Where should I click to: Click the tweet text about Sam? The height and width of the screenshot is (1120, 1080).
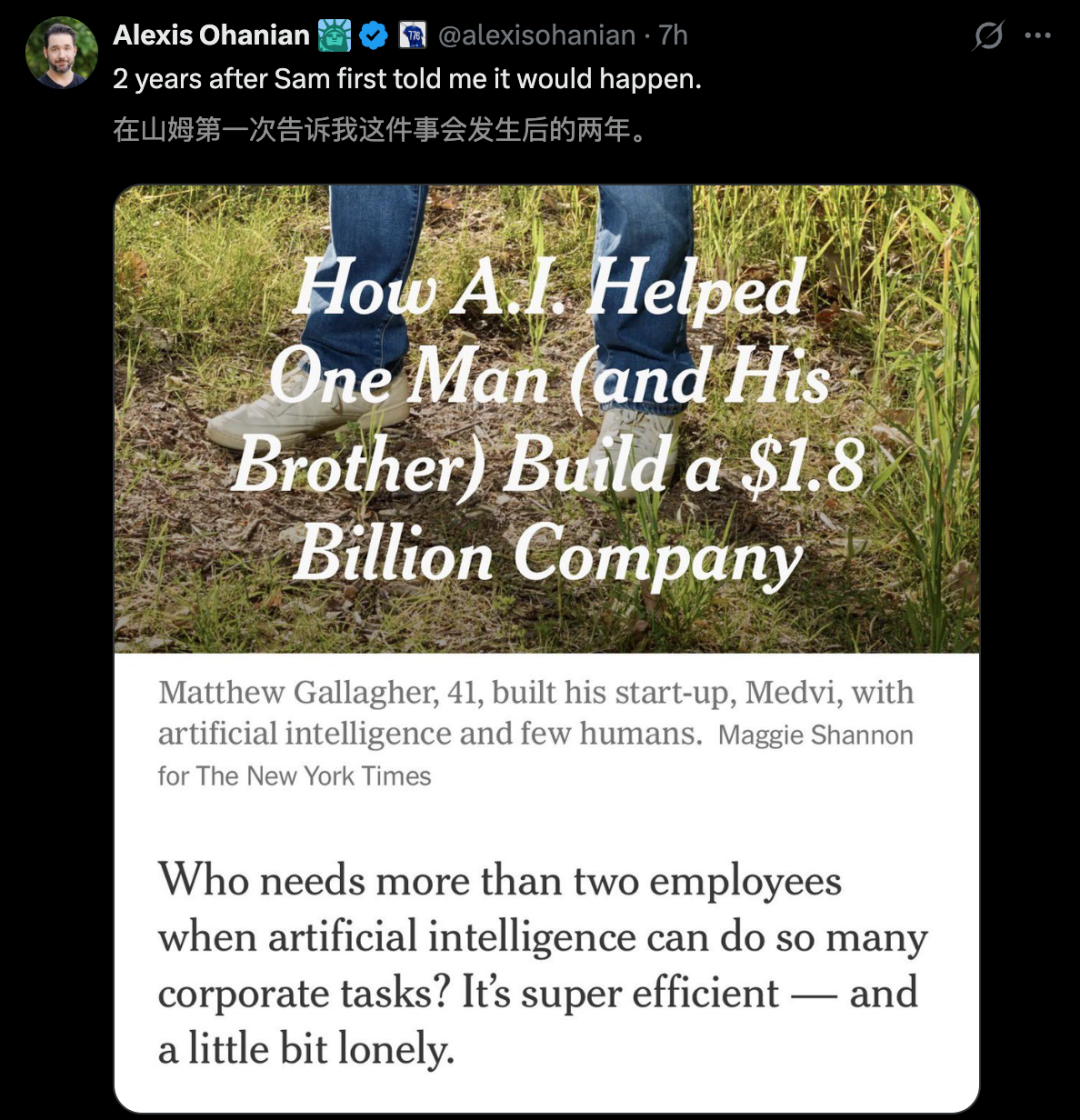(x=407, y=80)
